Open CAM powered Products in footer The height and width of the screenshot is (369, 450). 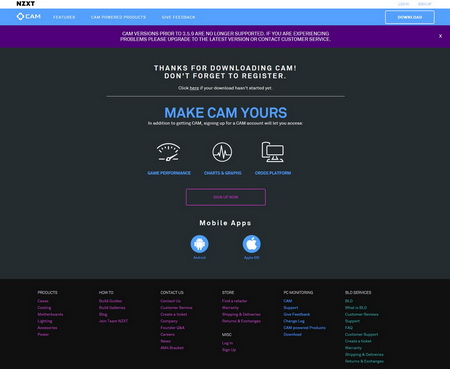tap(304, 328)
